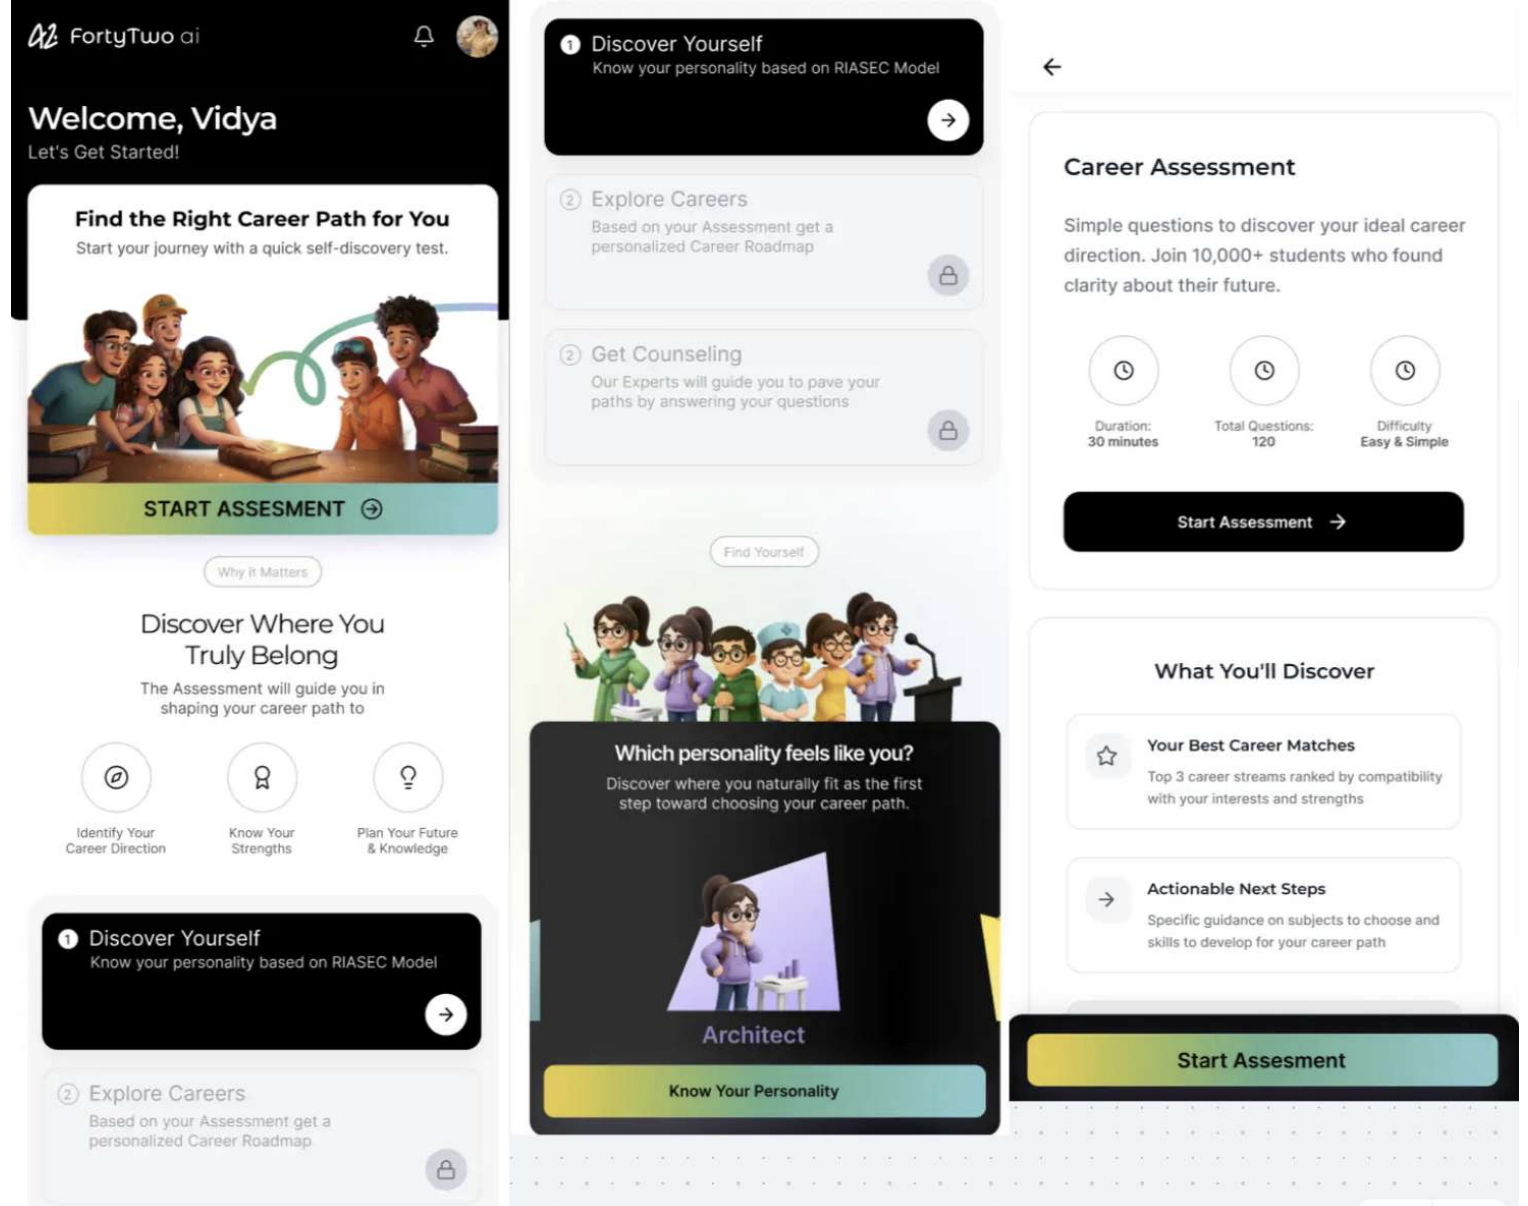Tap the Identify Your Career Direction compass icon
Screen dimensions: 1528x1206
point(116,777)
